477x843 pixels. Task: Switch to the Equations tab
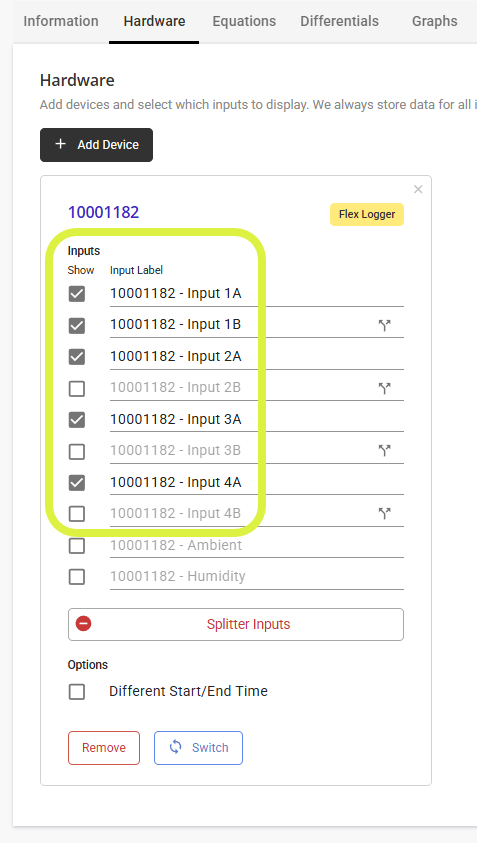pyautogui.click(x=244, y=22)
